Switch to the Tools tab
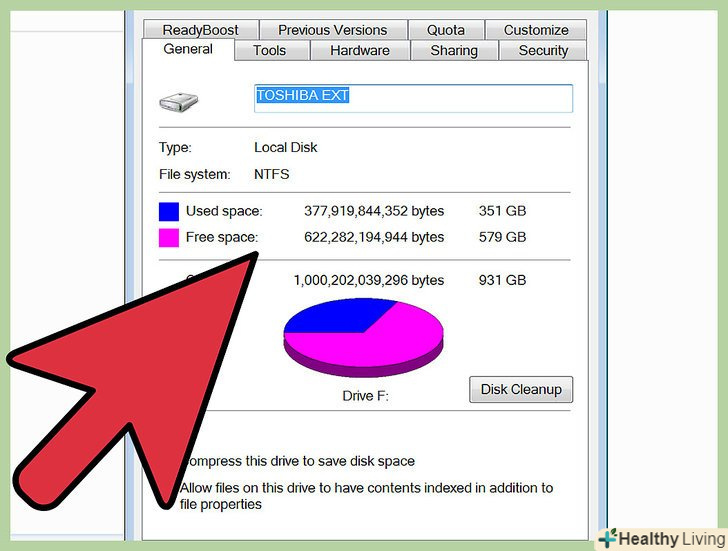The image size is (728, 551). 270,51
